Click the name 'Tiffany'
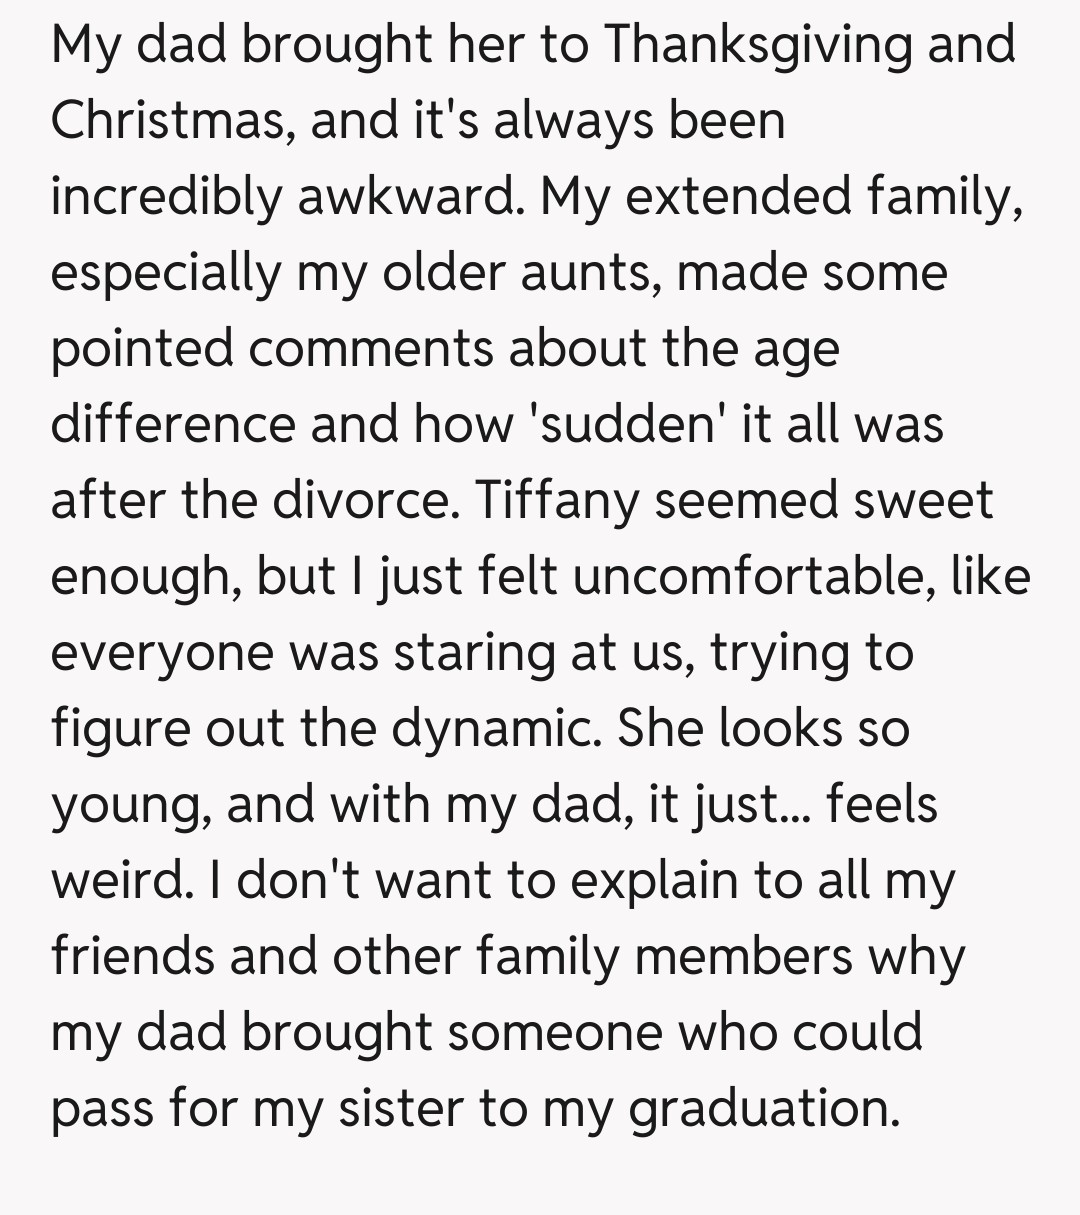 (555, 501)
